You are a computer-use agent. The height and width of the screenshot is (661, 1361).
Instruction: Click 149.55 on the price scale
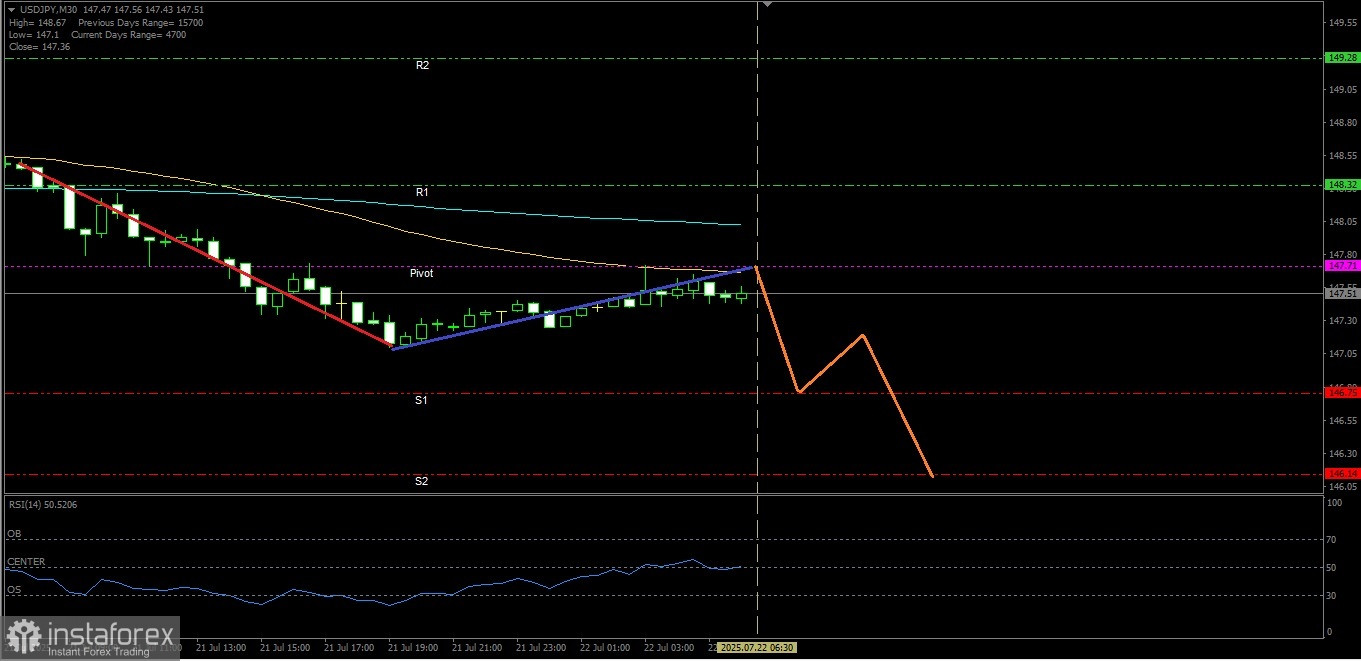pyautogui.click(x=1342, y=23)
